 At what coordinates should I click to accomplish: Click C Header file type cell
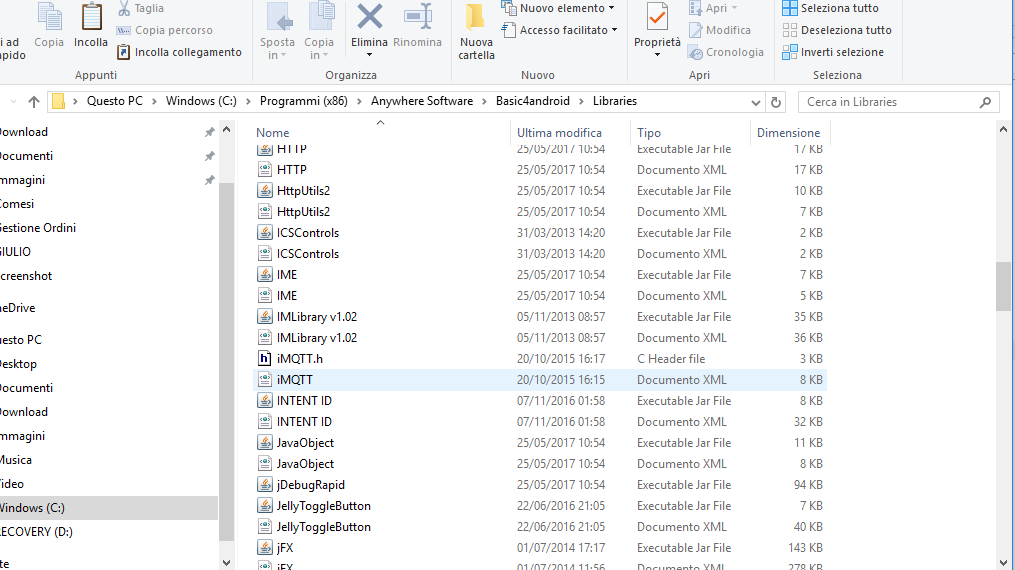tap(671, 358)
